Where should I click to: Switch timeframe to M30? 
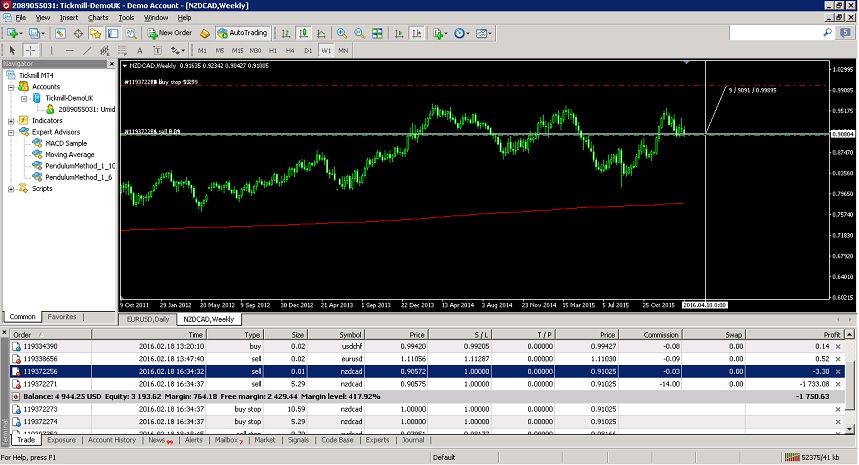(x=255, y=50)
